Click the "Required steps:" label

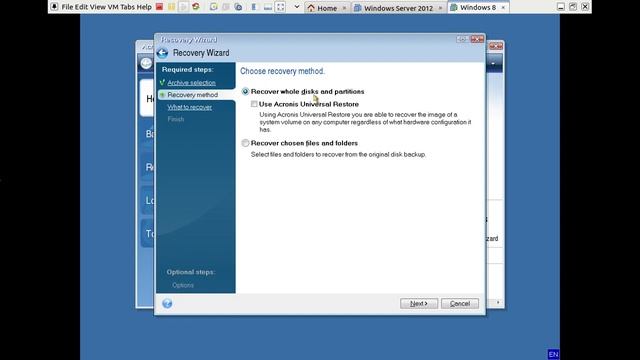(x=188, y=69)
